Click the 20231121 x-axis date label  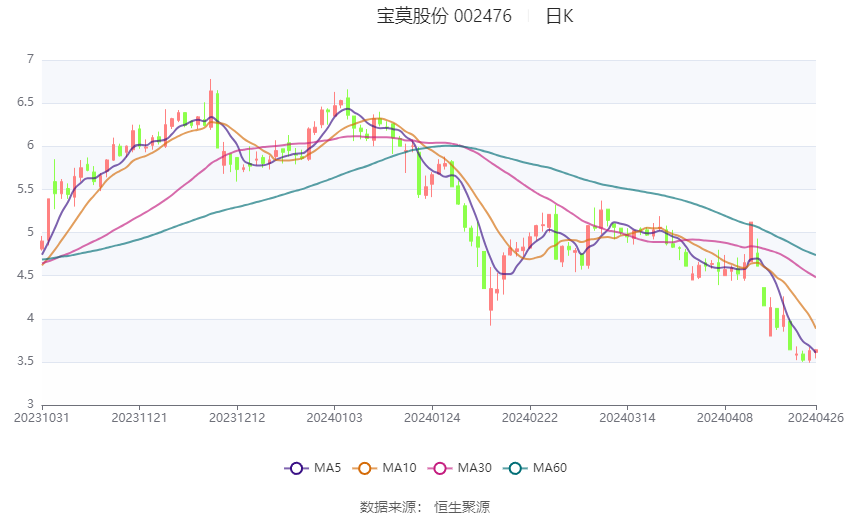pos(139,418)
